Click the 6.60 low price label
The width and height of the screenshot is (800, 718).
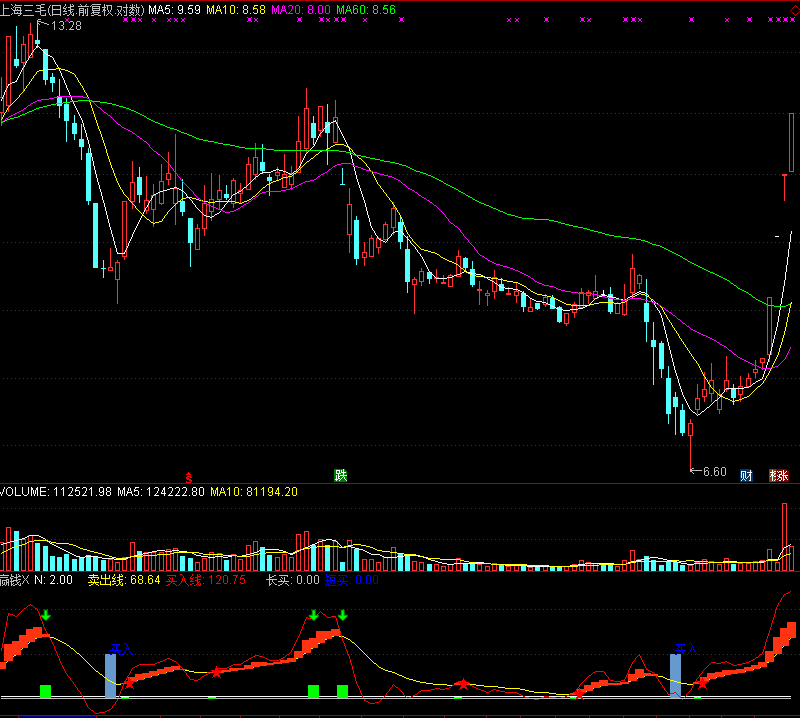[714, 471]
